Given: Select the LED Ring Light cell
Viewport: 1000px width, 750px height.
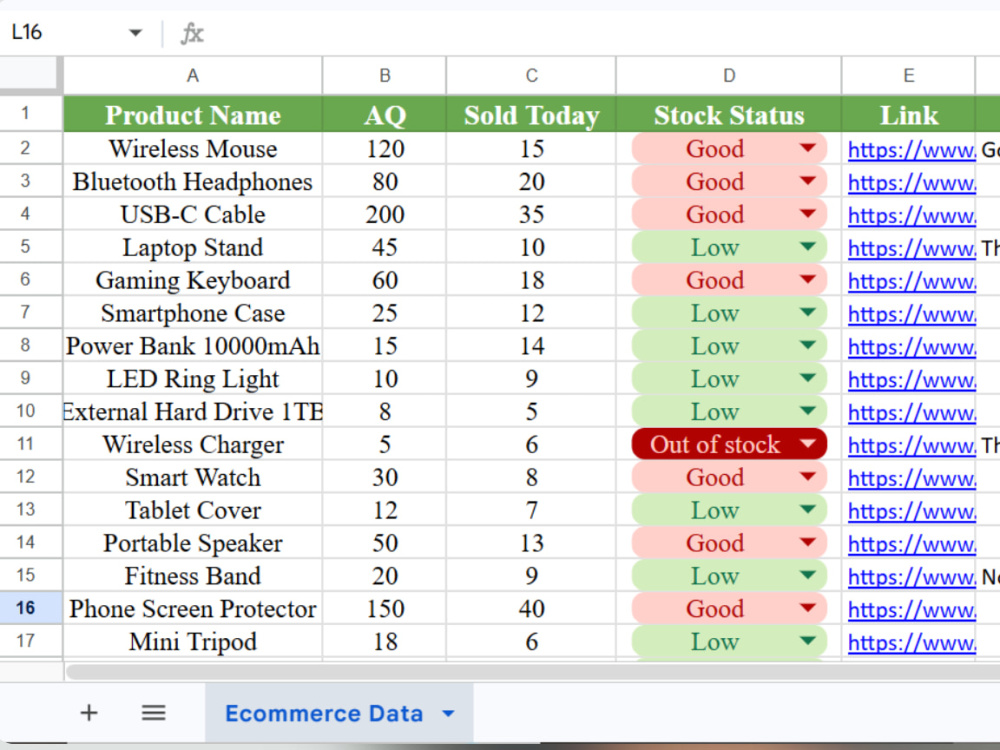Looking at the screenshot, I should tap(193, 378).
